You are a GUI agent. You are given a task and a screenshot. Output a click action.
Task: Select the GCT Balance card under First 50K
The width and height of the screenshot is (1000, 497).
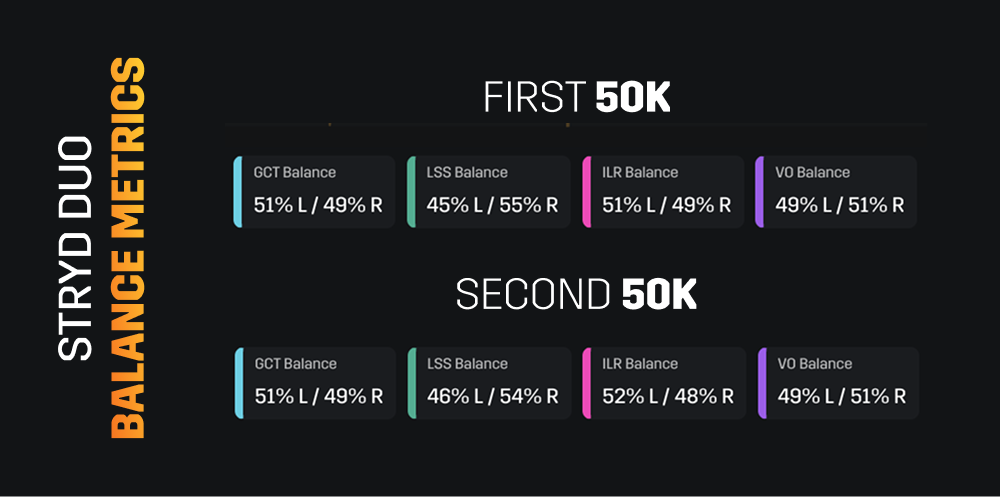click(x=314, y=191)
